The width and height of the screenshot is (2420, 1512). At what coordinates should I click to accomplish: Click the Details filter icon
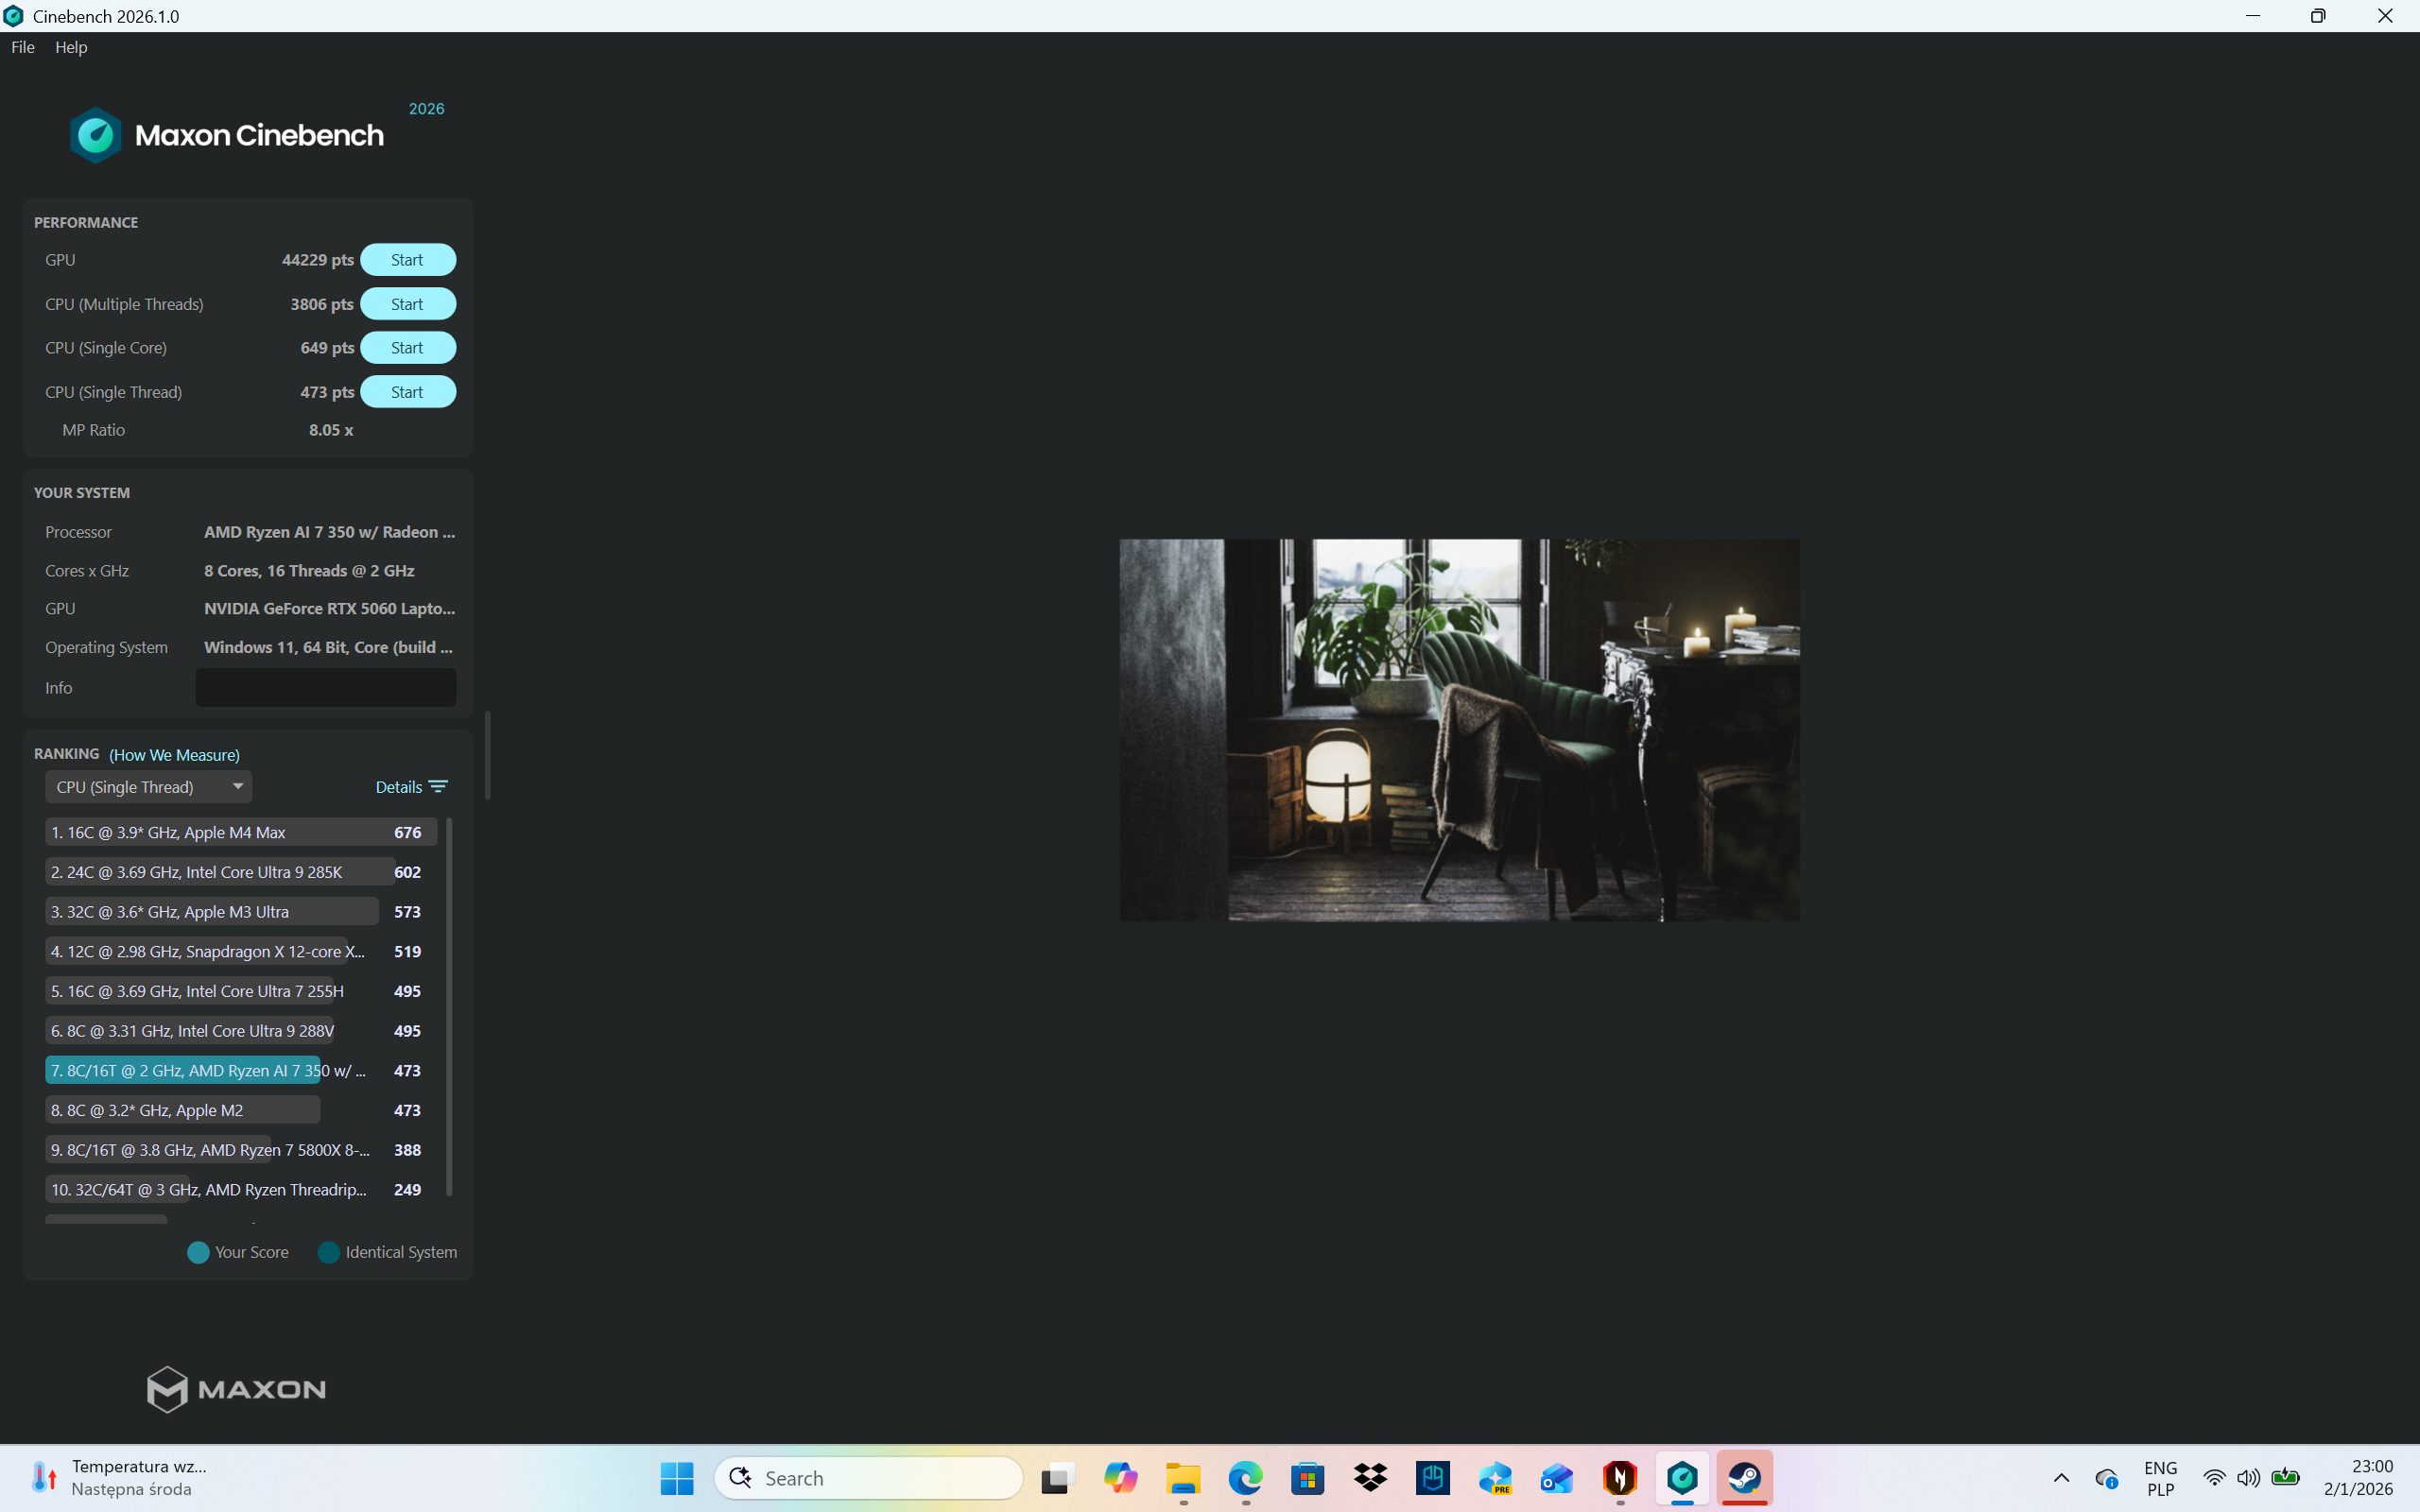[438, 787]
